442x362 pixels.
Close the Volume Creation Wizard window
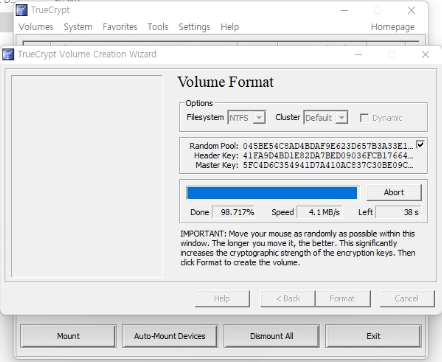(x=425, y=54)
